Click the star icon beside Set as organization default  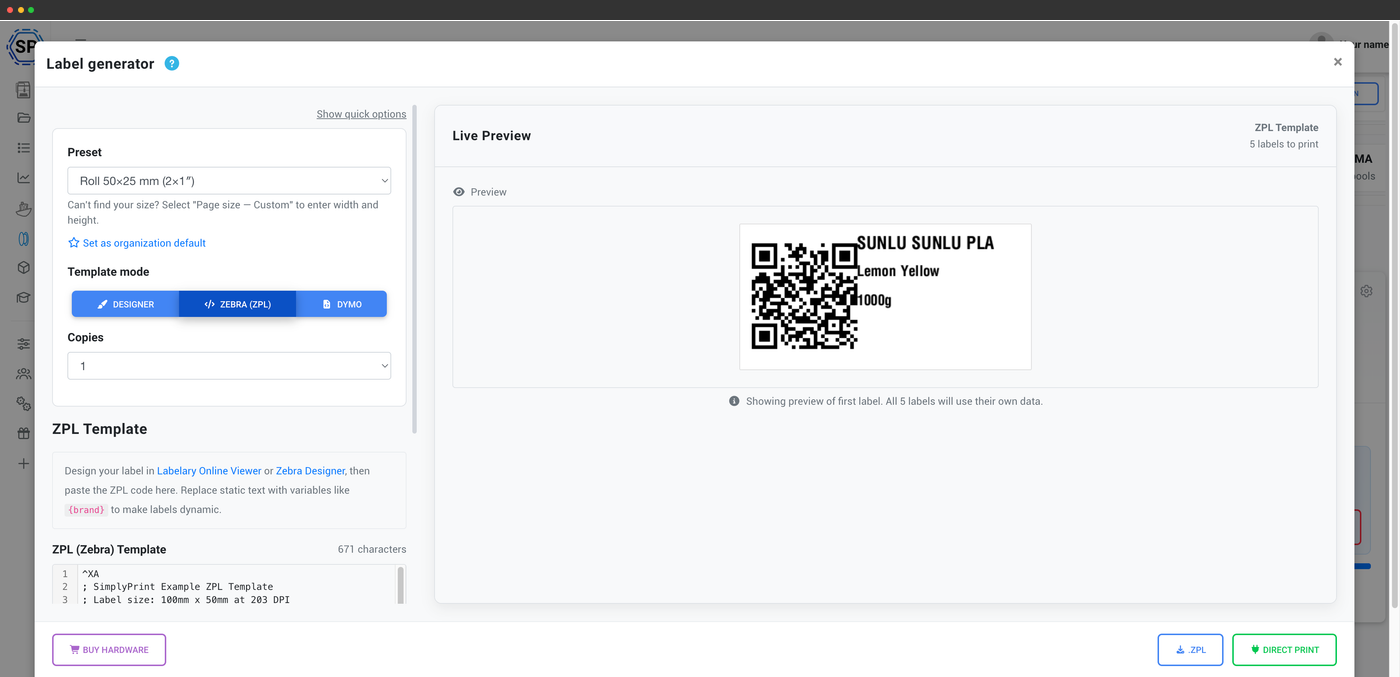(x=73, y=243)
